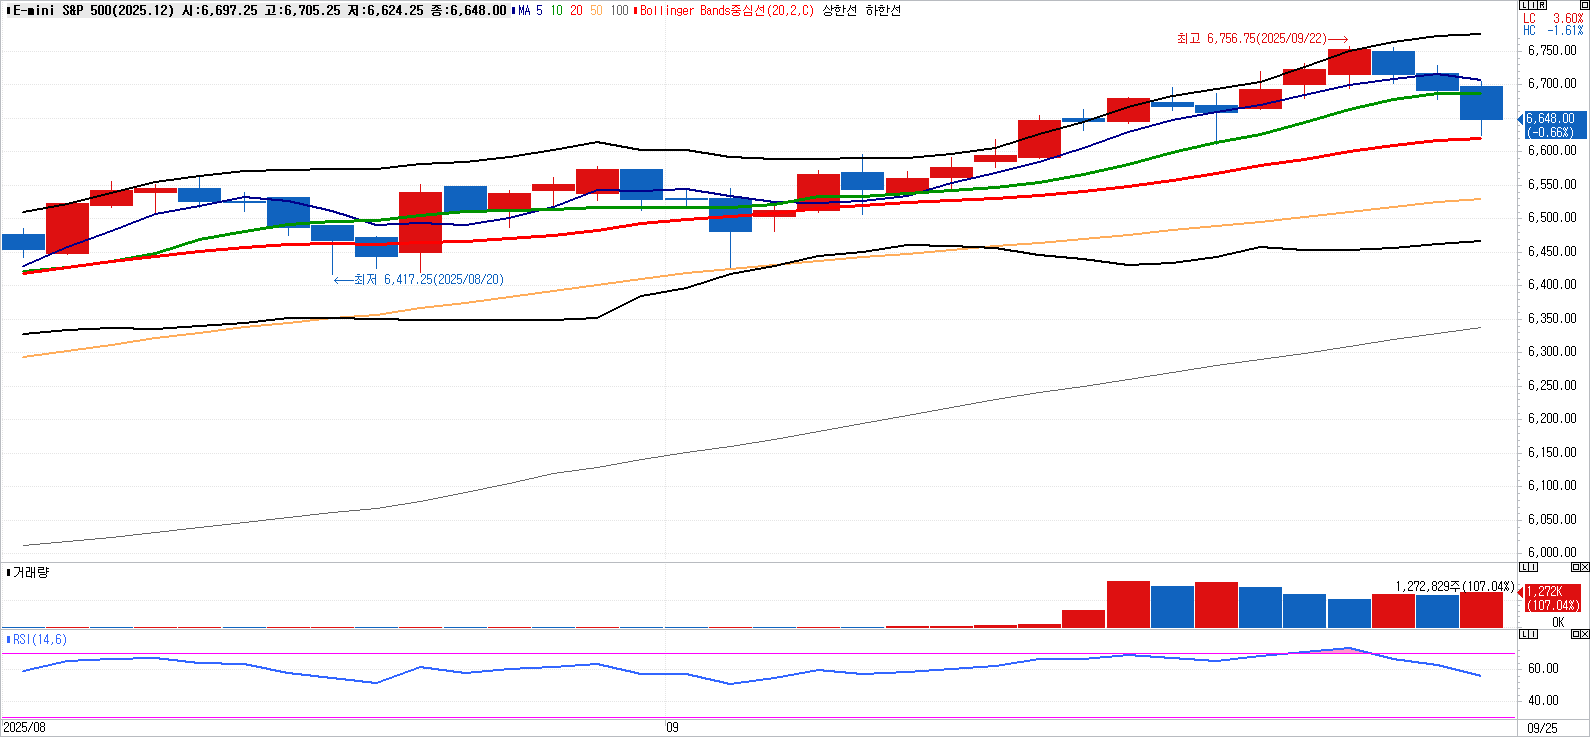1590x737 pixels.
Task: Select the MA 5 legend label
Action: click(530, 10)
